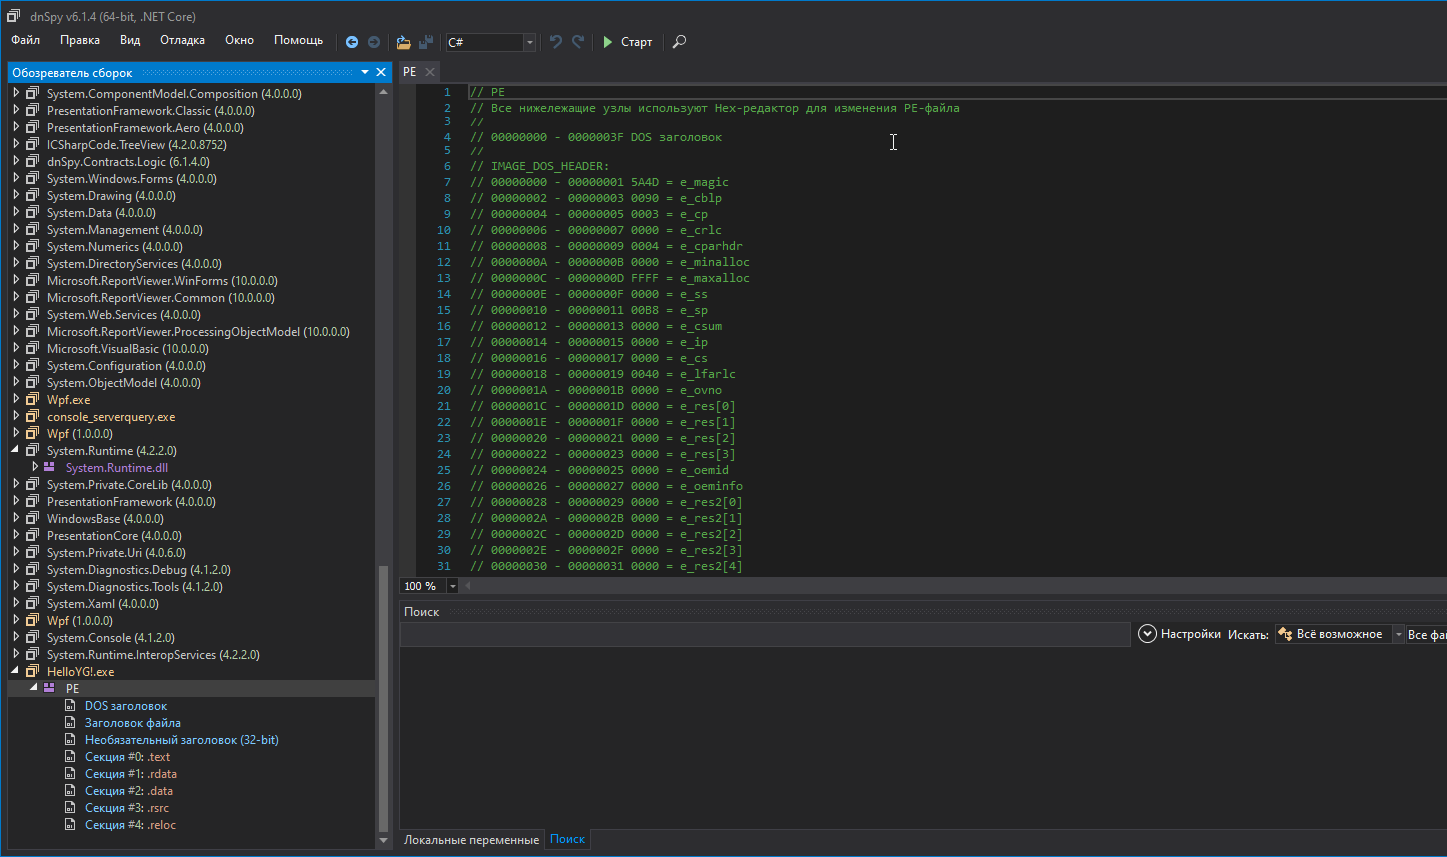Open the Помощь menu

[298, 40]
